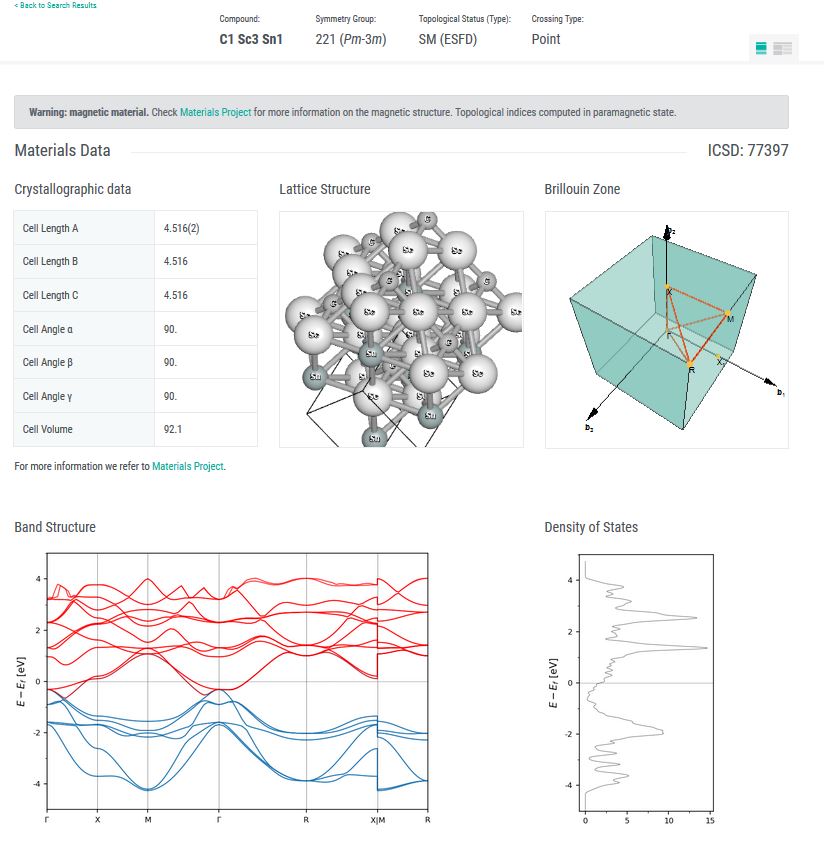Click the lattice structure 3D viewer
824x844 pixels.
(x=401, y=329)
